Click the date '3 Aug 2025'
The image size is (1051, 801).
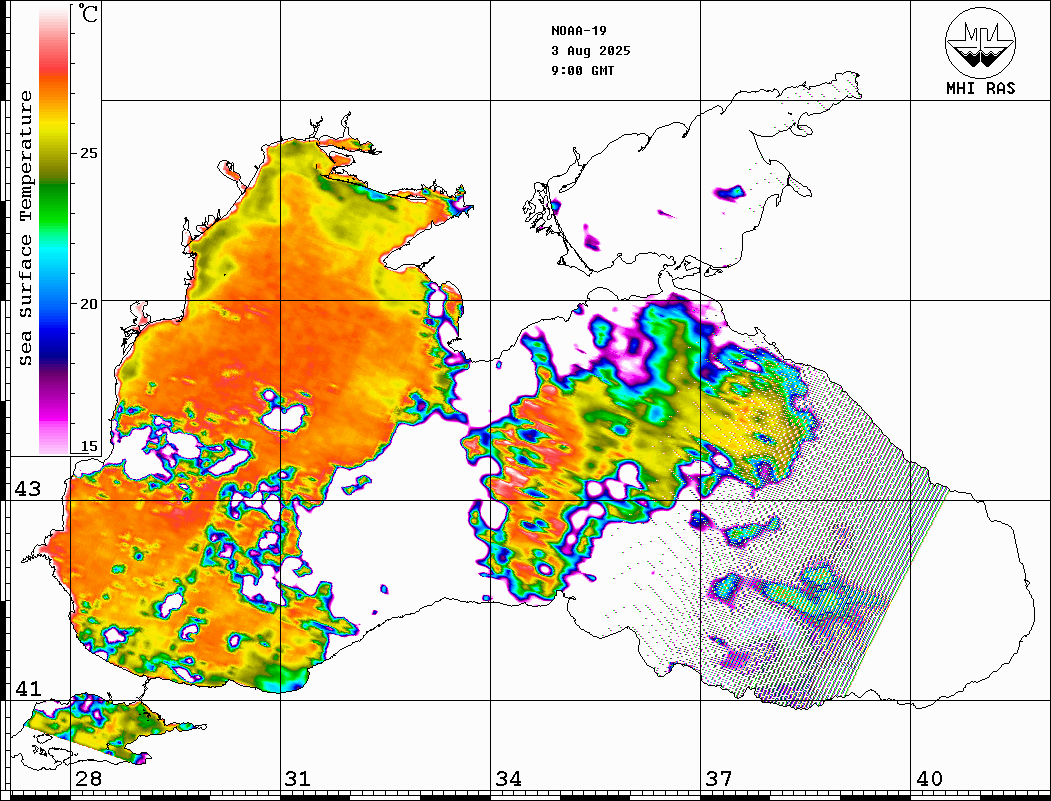pyautogui.click(x=591, y=51)
